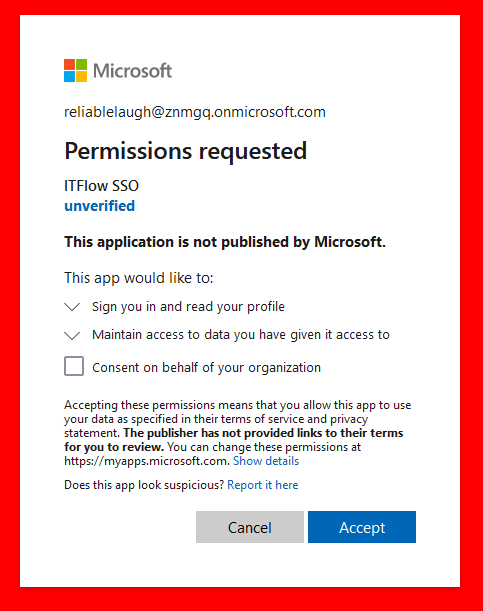The image size is (483, 611).
Task: Click the 'Consent on behalf of your organization' label
Action: coord(206,367)
